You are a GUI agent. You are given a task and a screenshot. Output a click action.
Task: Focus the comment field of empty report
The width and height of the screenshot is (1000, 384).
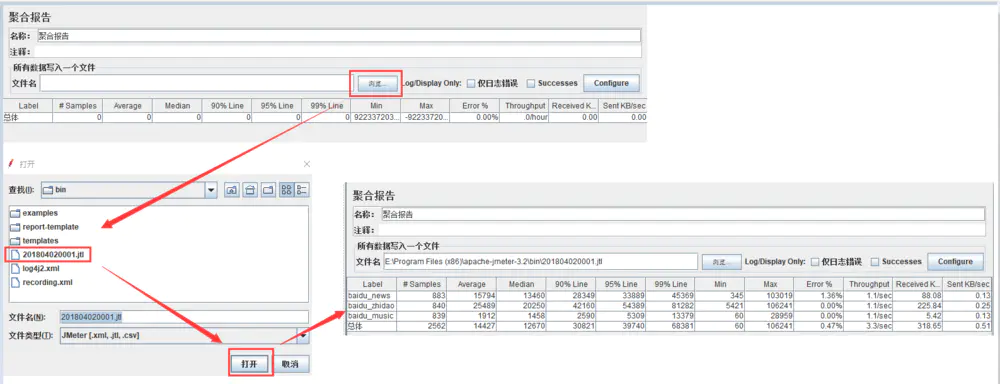(337, 51)
